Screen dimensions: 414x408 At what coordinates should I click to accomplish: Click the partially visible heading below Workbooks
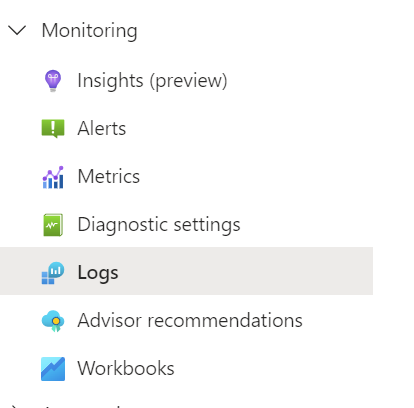pos(82,406)
